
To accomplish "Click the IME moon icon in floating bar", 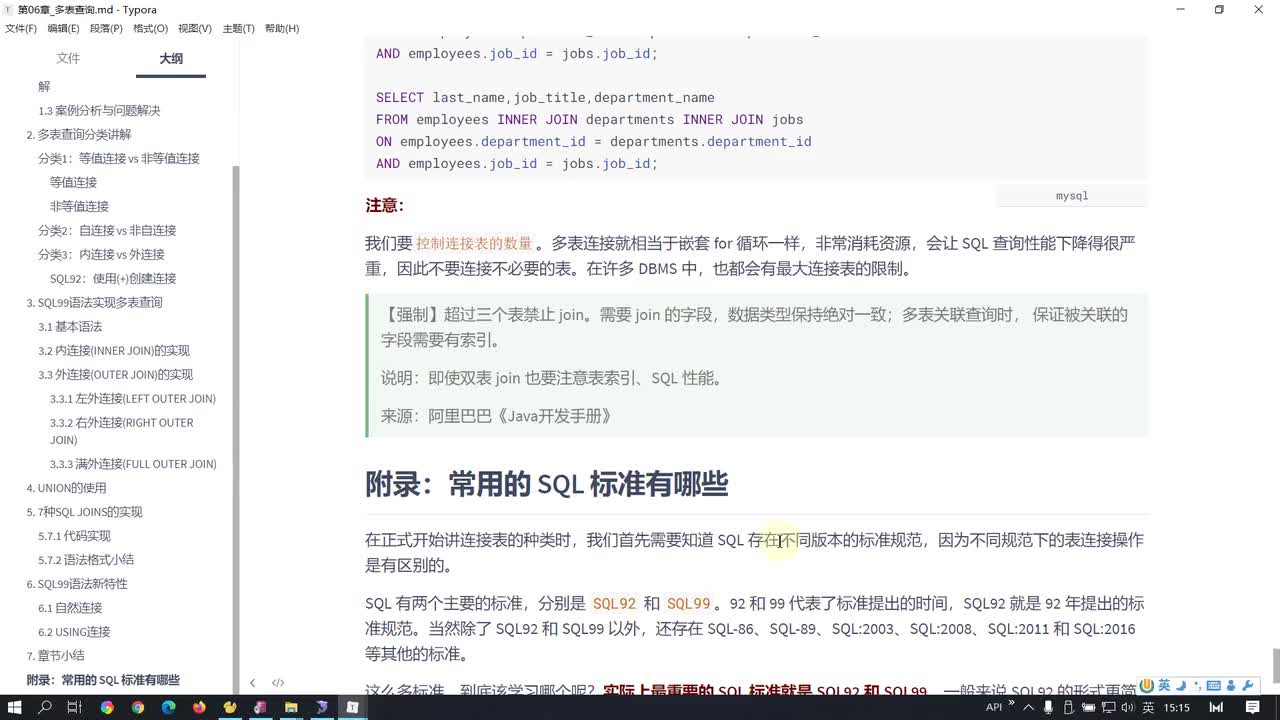I will tap(1180, 685).
